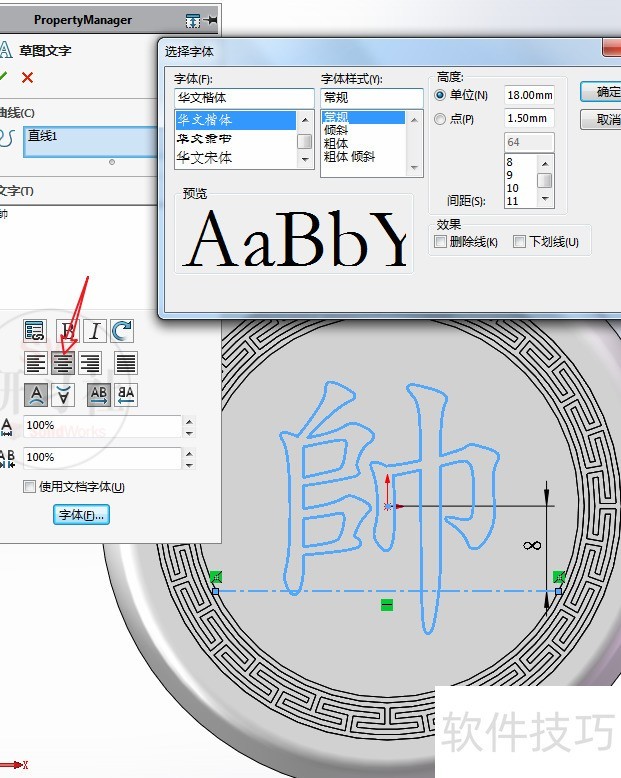Select size 10 in point list
621x778 pixels.
click(x=521, y=188)
